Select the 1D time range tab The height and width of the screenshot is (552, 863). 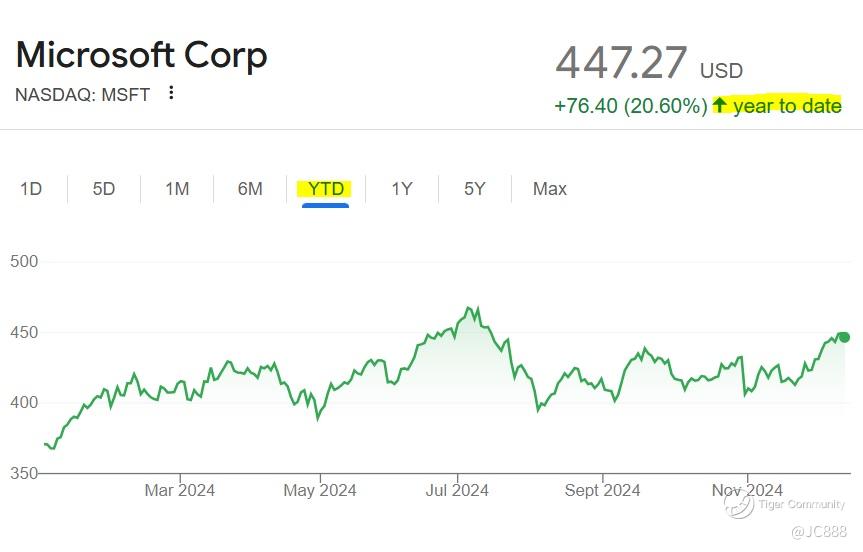coord(31,189)
